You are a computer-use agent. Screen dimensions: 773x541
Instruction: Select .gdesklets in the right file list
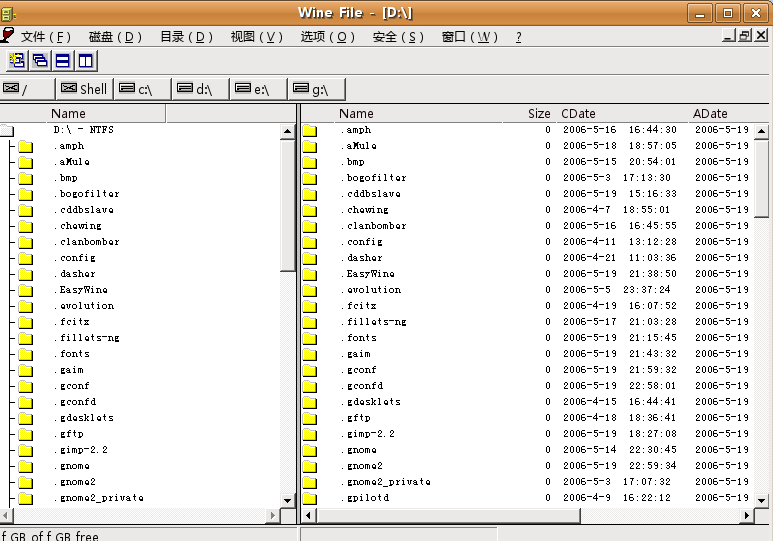tap(371, 402)
